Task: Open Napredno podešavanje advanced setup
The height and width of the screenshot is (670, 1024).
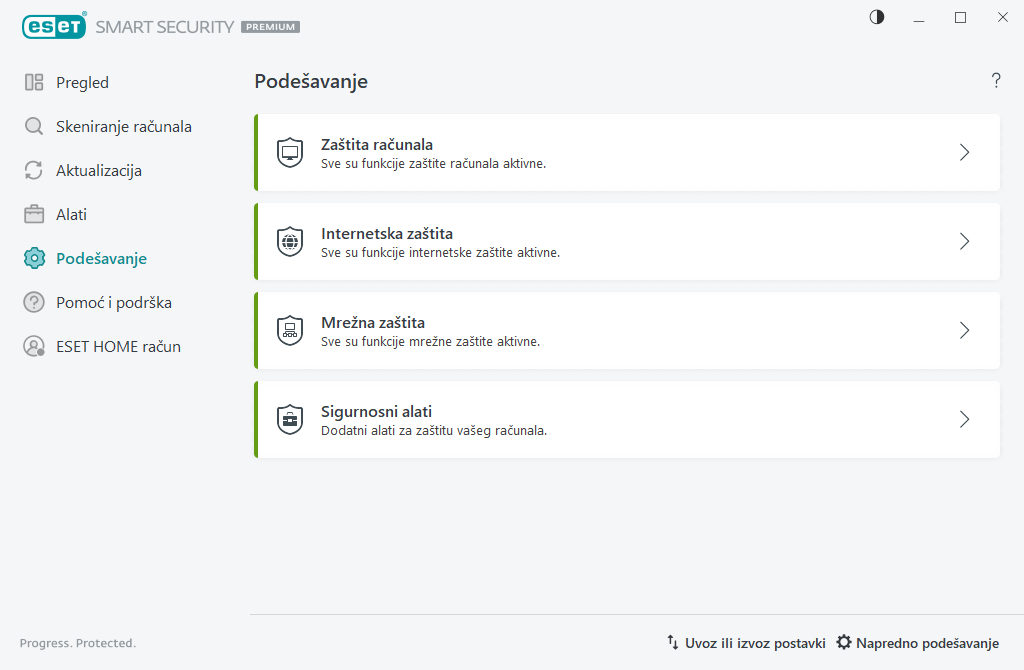Action: point(918,643)
